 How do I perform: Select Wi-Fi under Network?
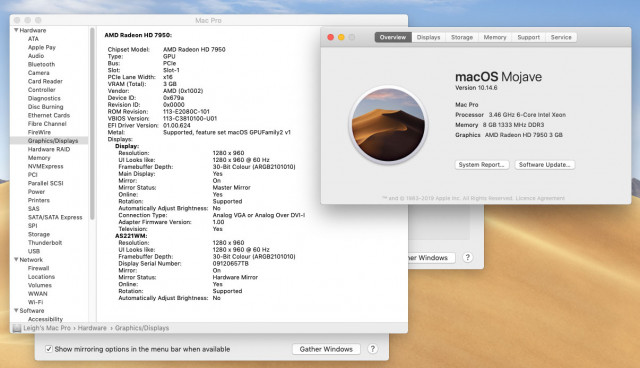[35, 302]
